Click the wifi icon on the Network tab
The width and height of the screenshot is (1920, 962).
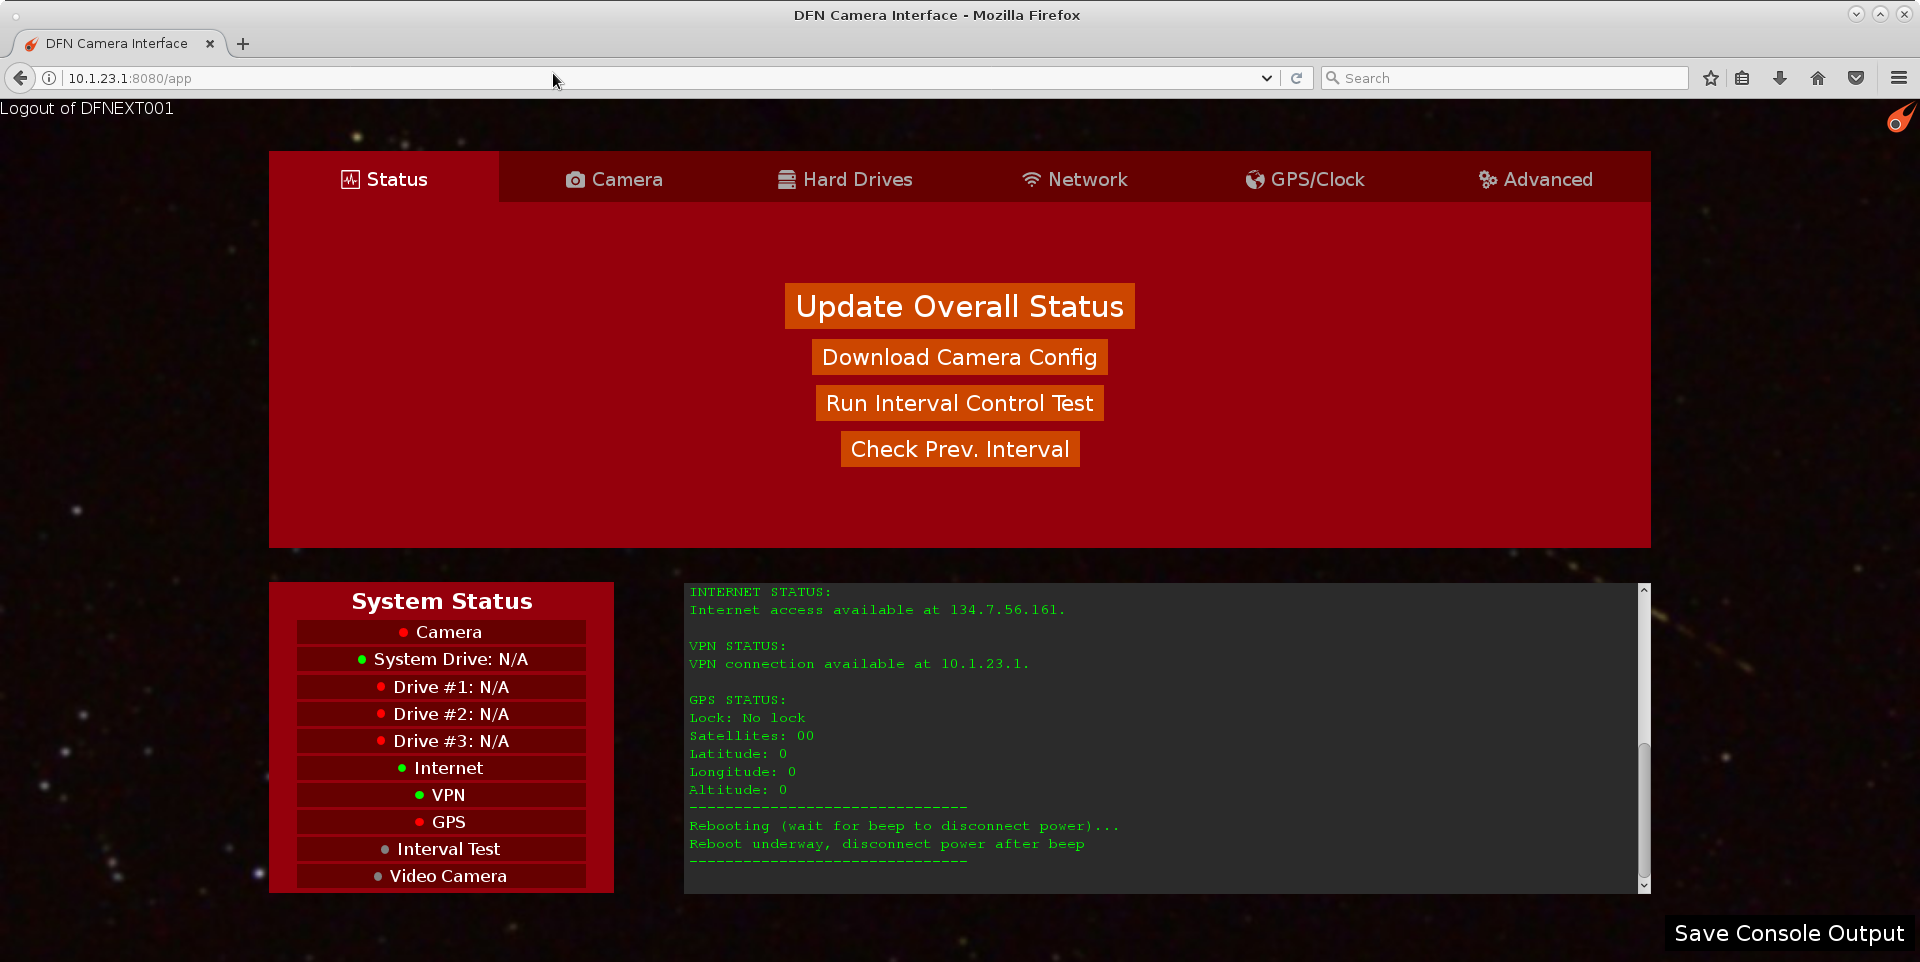[x=1031, y=179]
